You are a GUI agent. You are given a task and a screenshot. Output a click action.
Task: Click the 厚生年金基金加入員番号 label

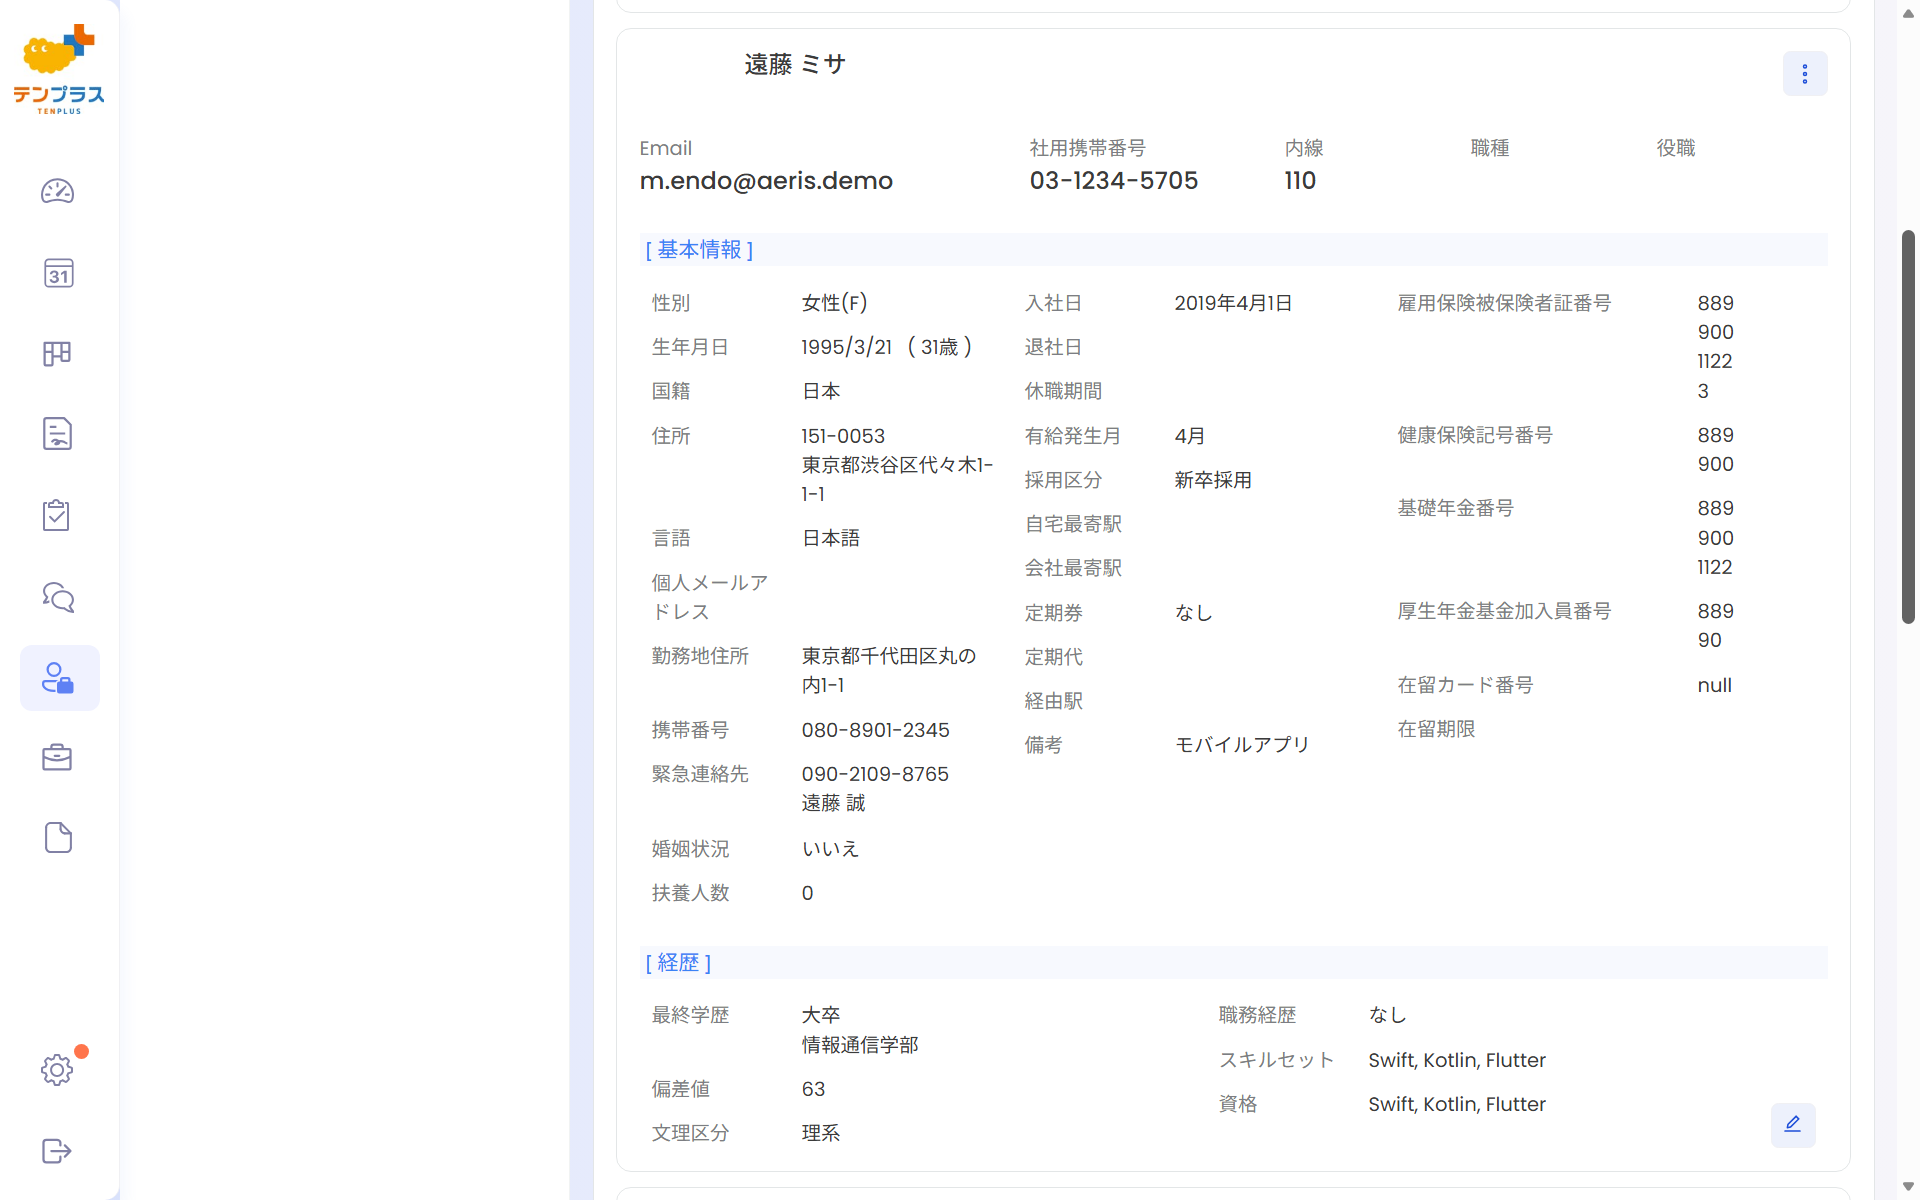[1504, 611]
